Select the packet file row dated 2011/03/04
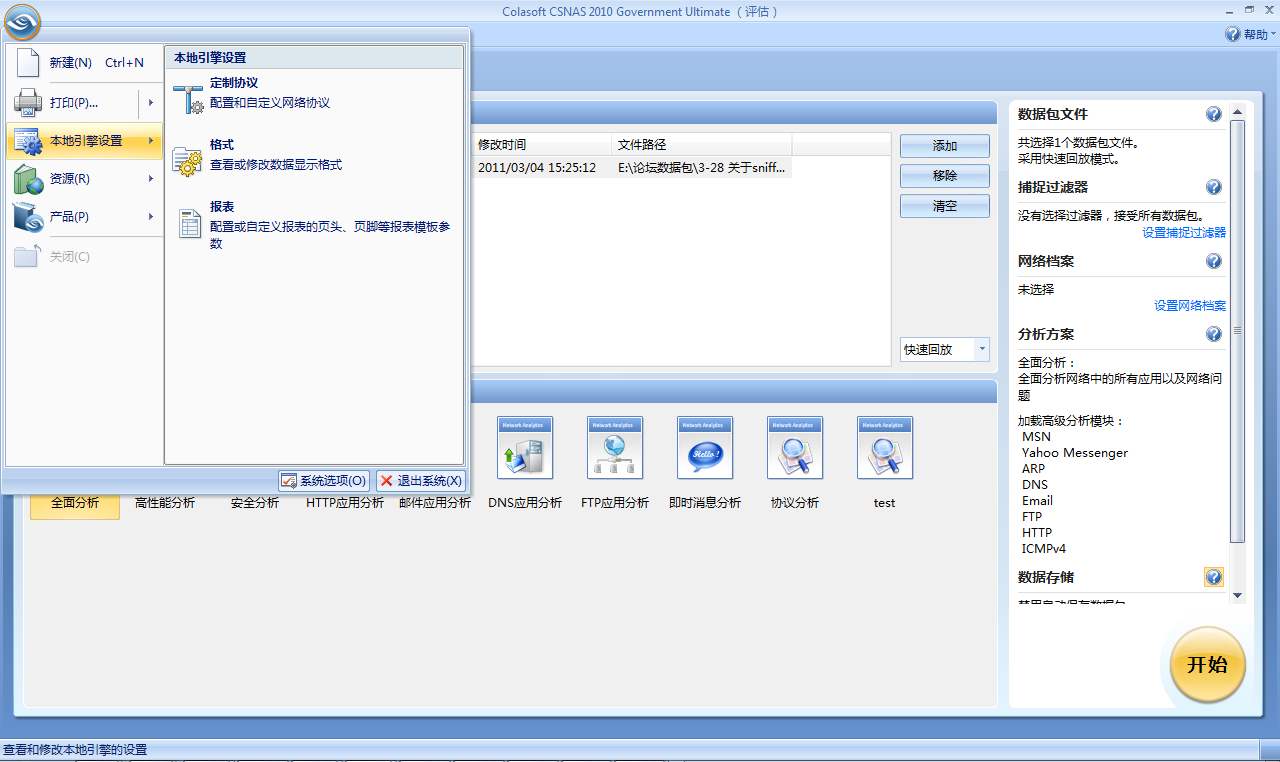 coord(600,167)
